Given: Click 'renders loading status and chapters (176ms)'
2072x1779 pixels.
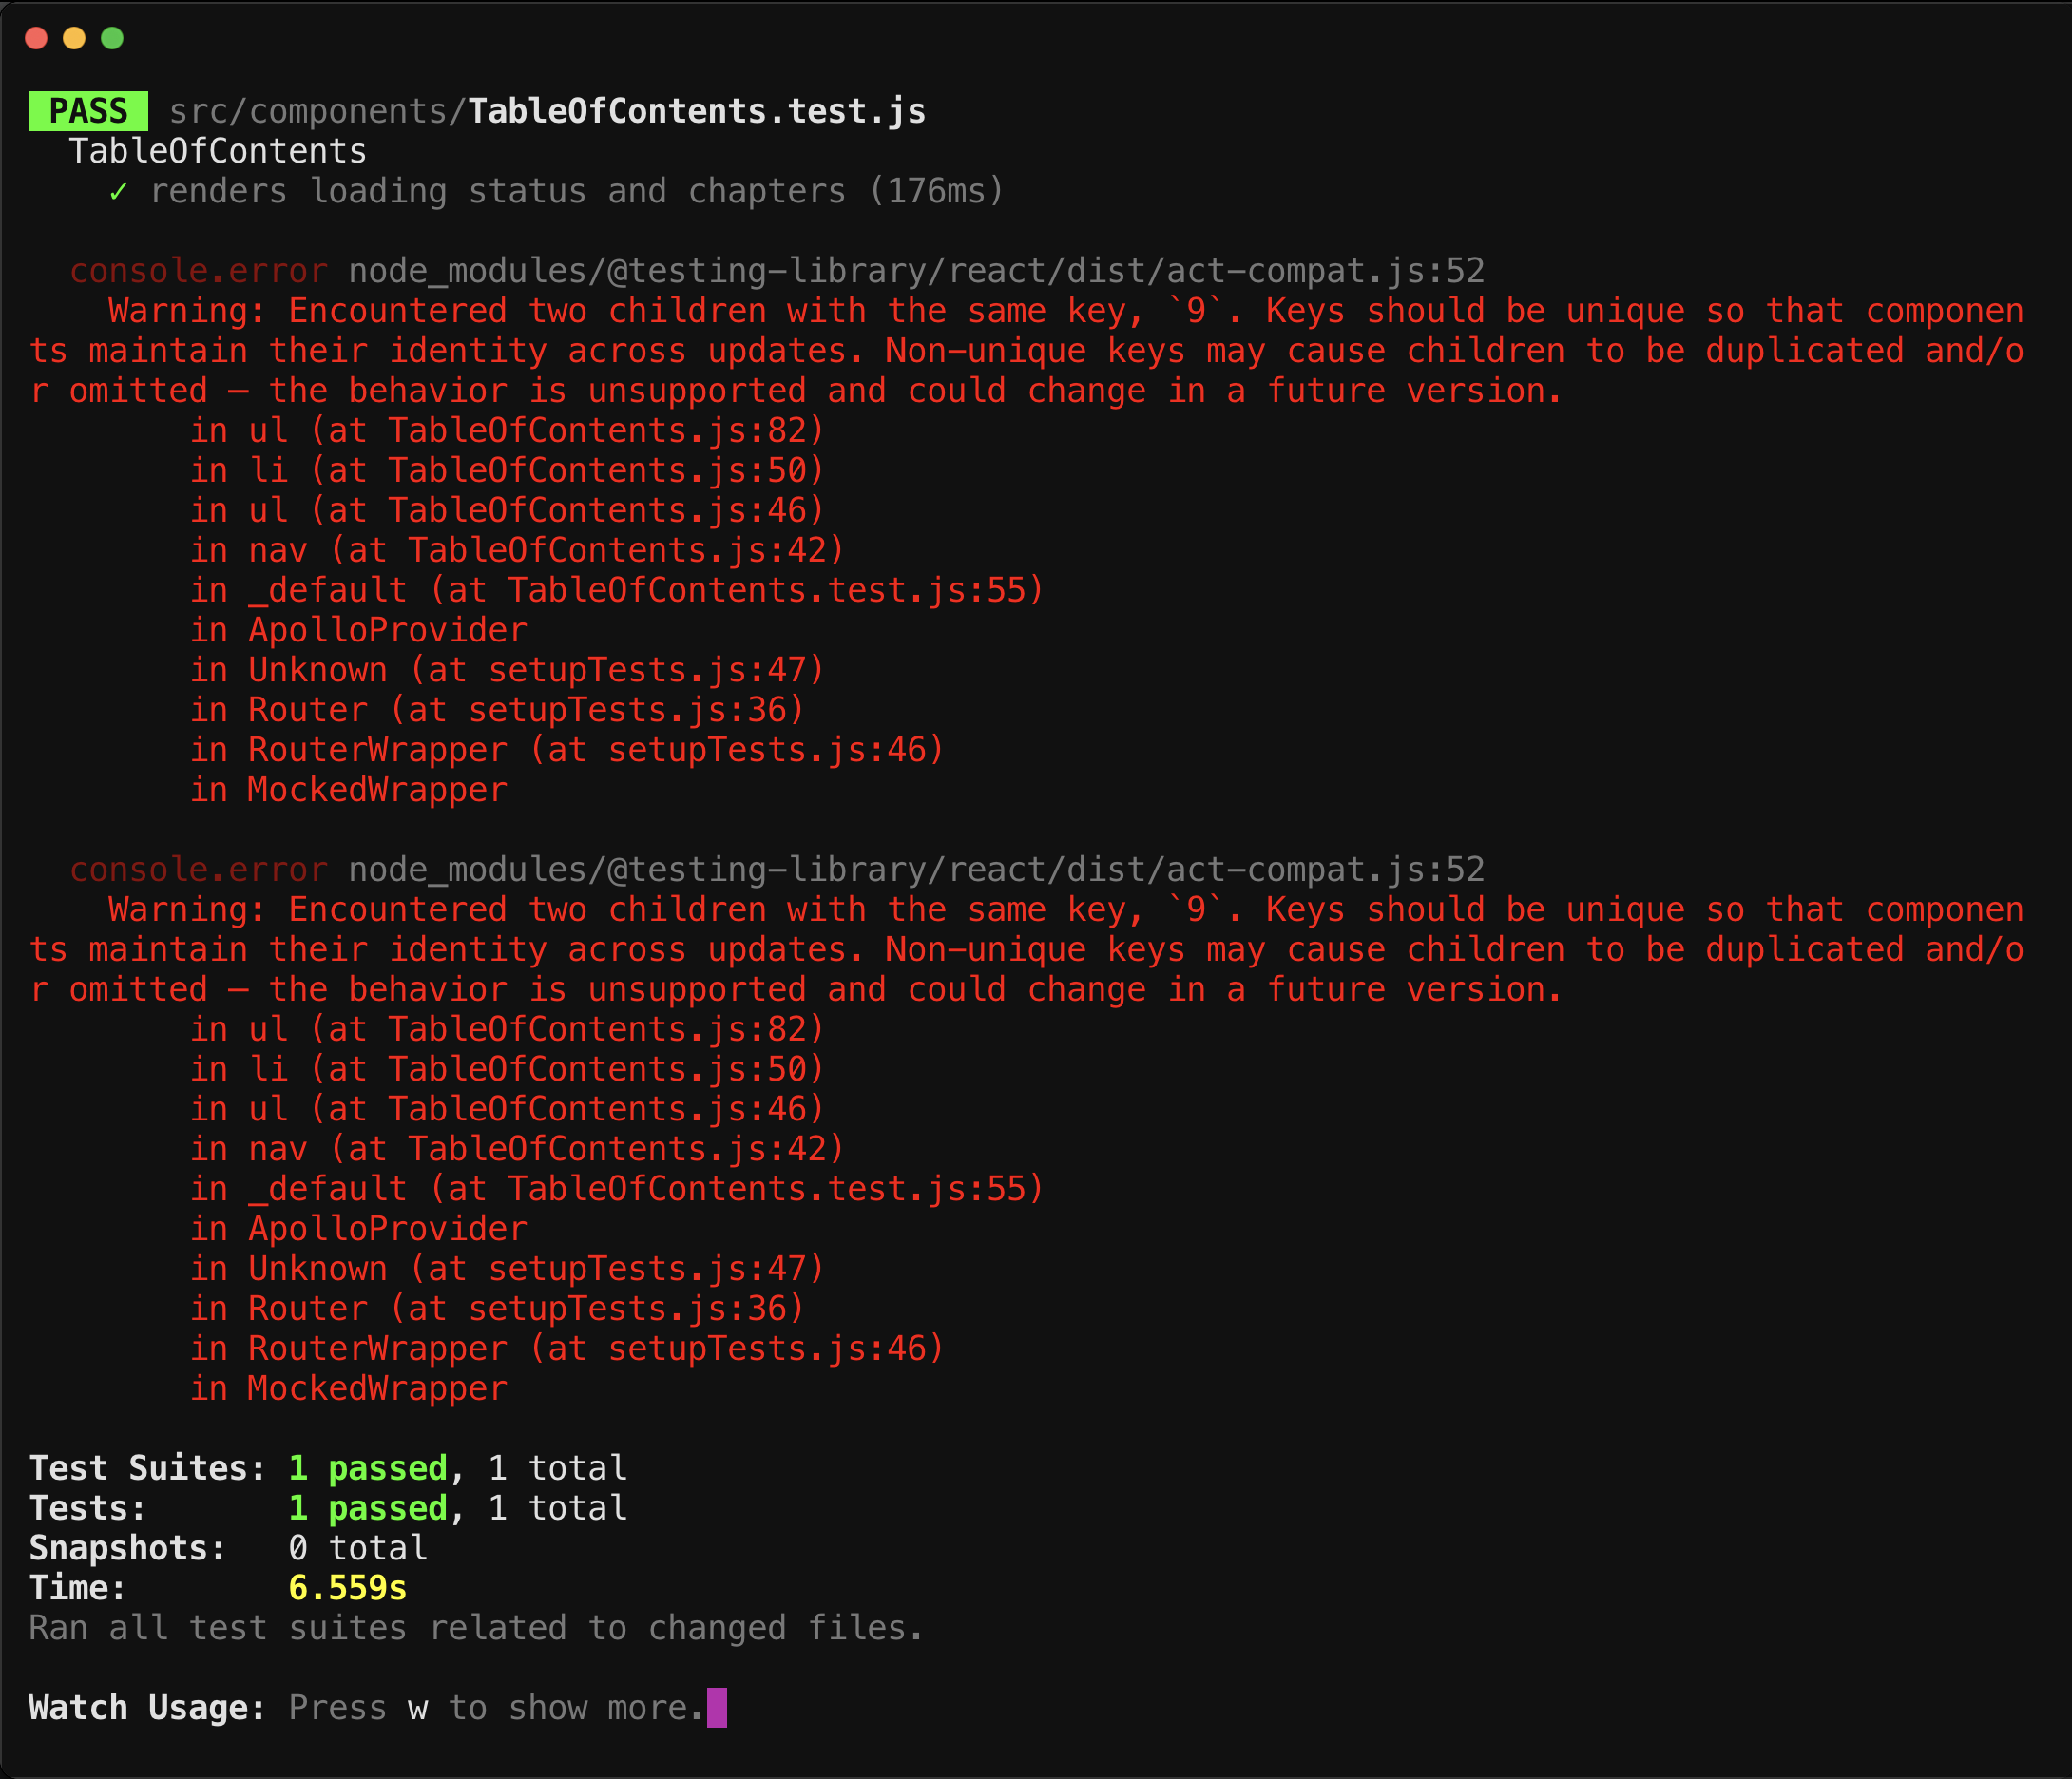Looking at the screenshot, I should pyautogui.click(x=577, y=191).
